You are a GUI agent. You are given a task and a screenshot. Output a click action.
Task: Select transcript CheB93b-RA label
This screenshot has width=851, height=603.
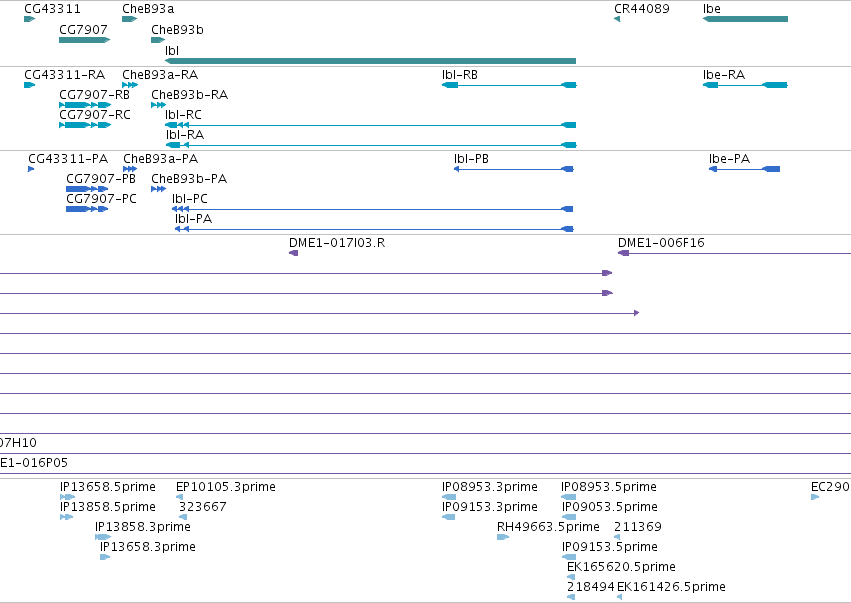[x=189, y=95]
